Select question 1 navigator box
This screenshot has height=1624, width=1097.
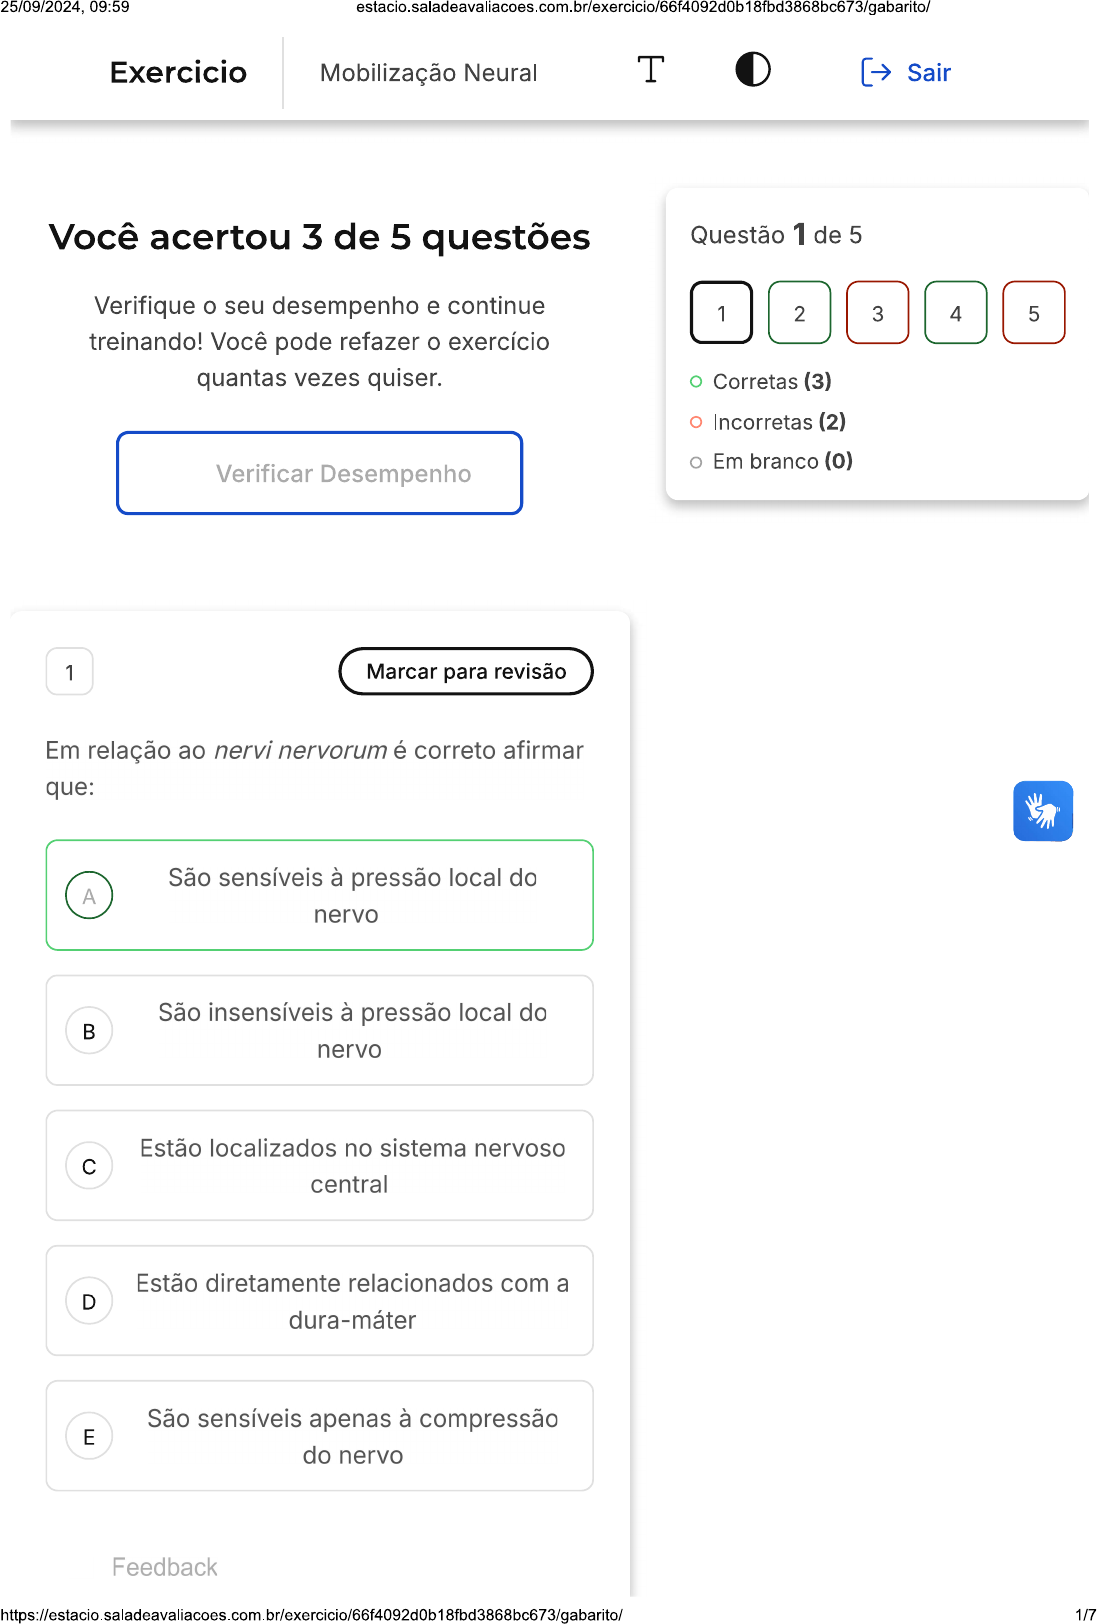click(x=721, y=313)
